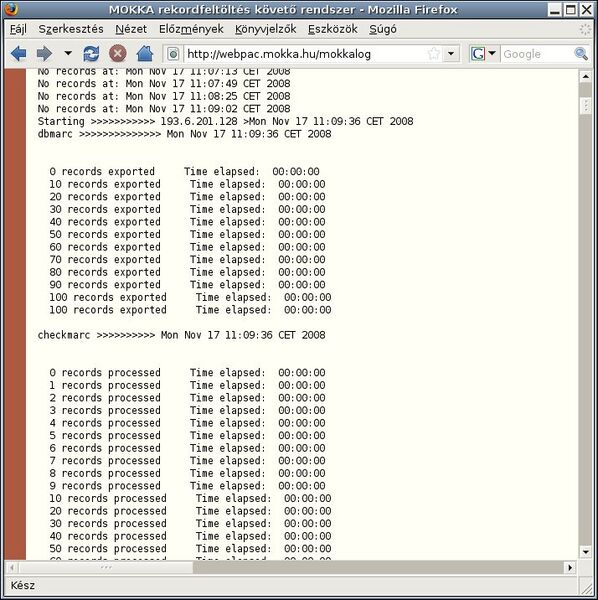Image resolution: width=598 pixels, height=600 pixels.
Task: Open the back/forward history dropdown arrow
Action: click(x=68, y=53)
